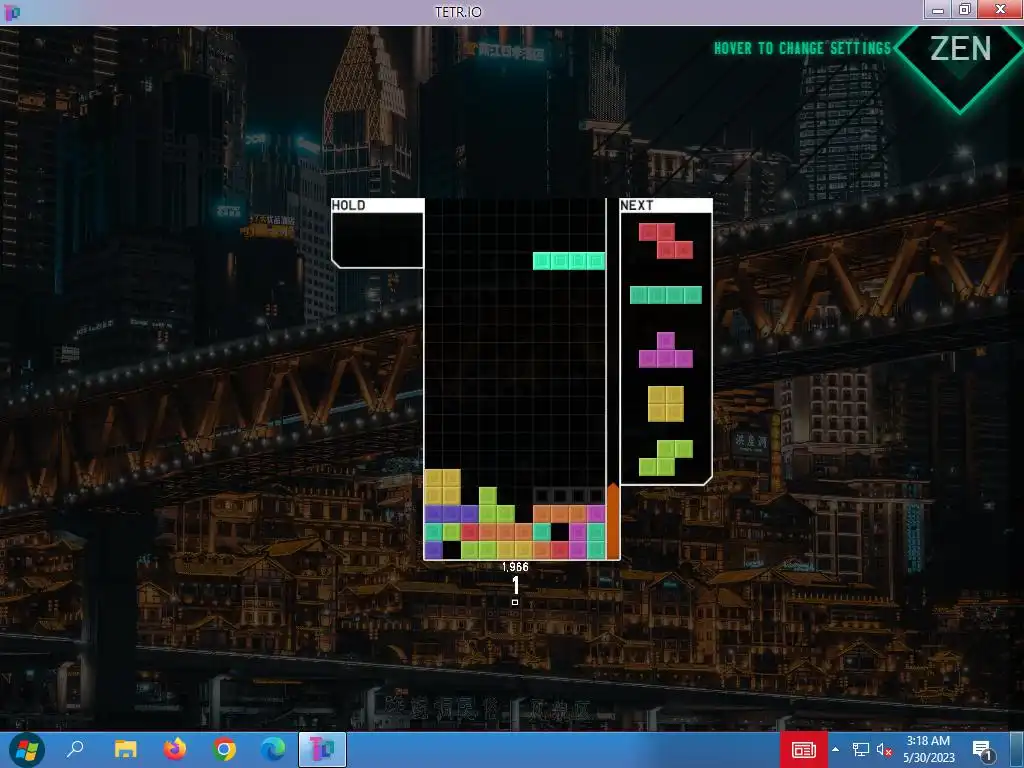
Task: Click the yellow O block stacked at left
Action: (x=442, y=487)
